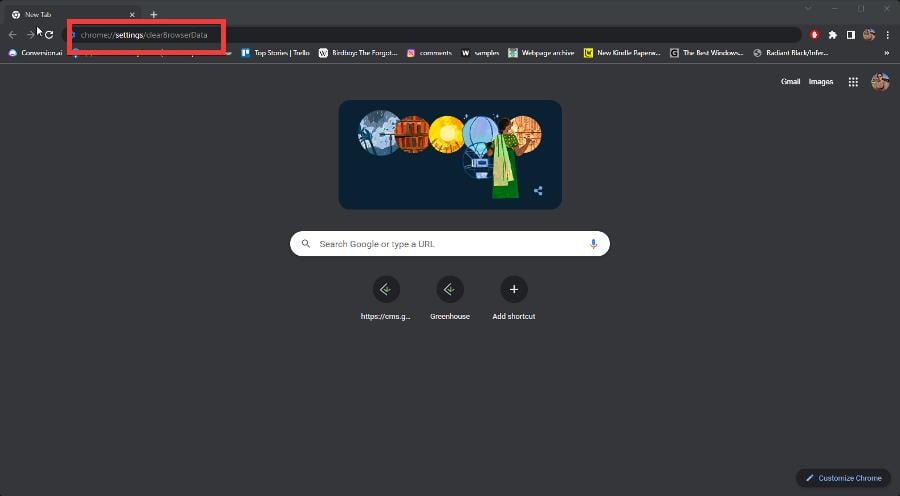The image size is (900, 496).
Task: Open the Google apps grid icon
Action: [854, 82]
